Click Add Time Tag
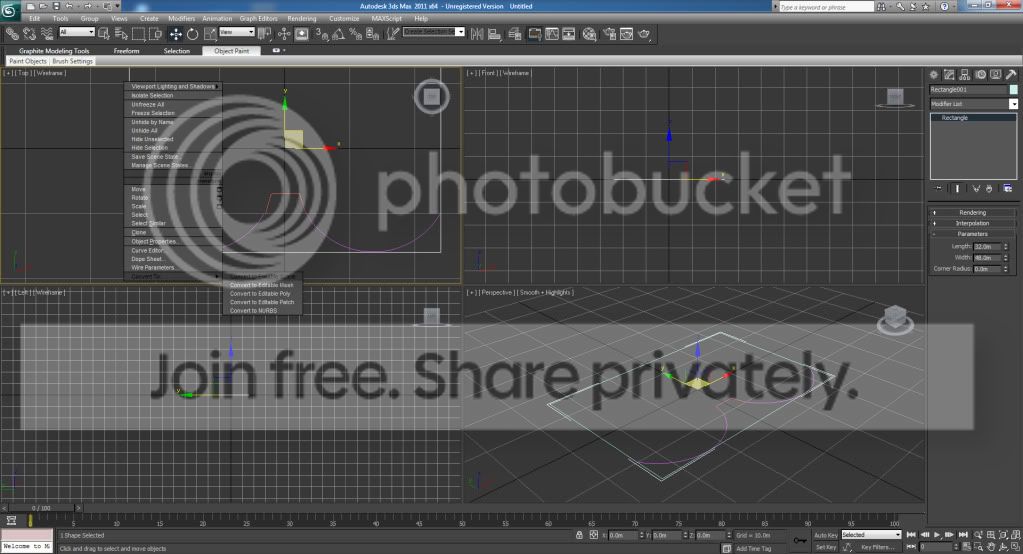This screenshot has width=1023, height=554. [x=754, y=549]
